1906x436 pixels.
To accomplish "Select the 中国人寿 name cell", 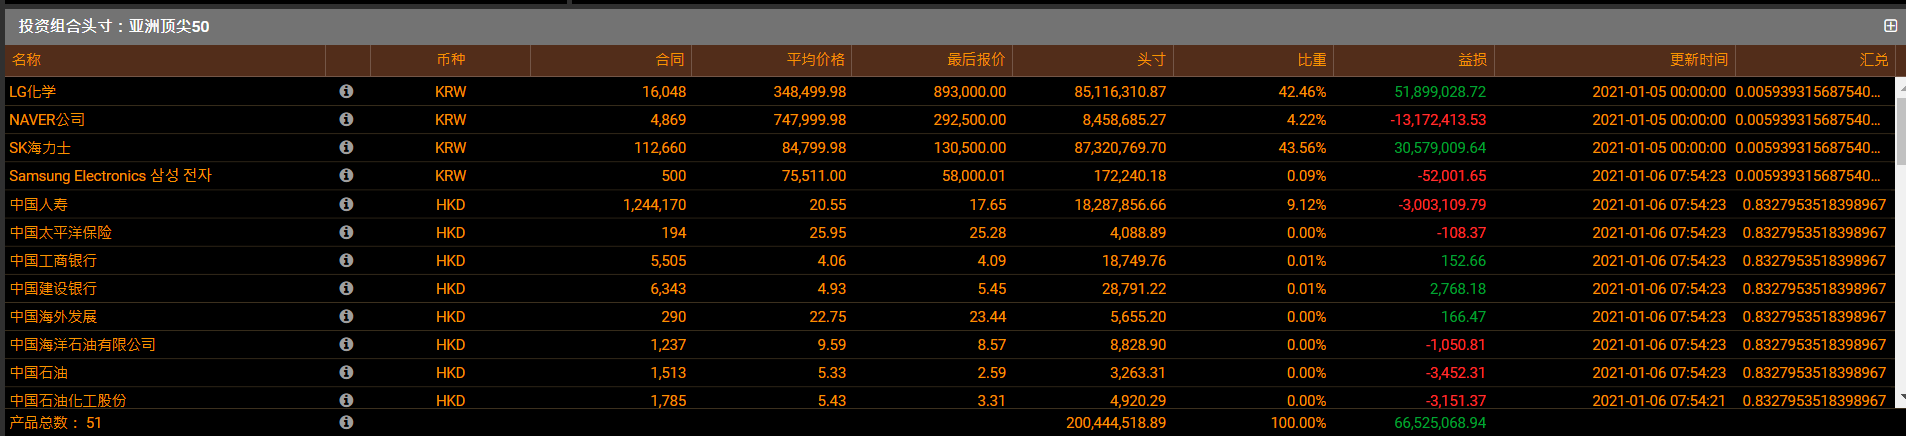I will tap(39, 204).
